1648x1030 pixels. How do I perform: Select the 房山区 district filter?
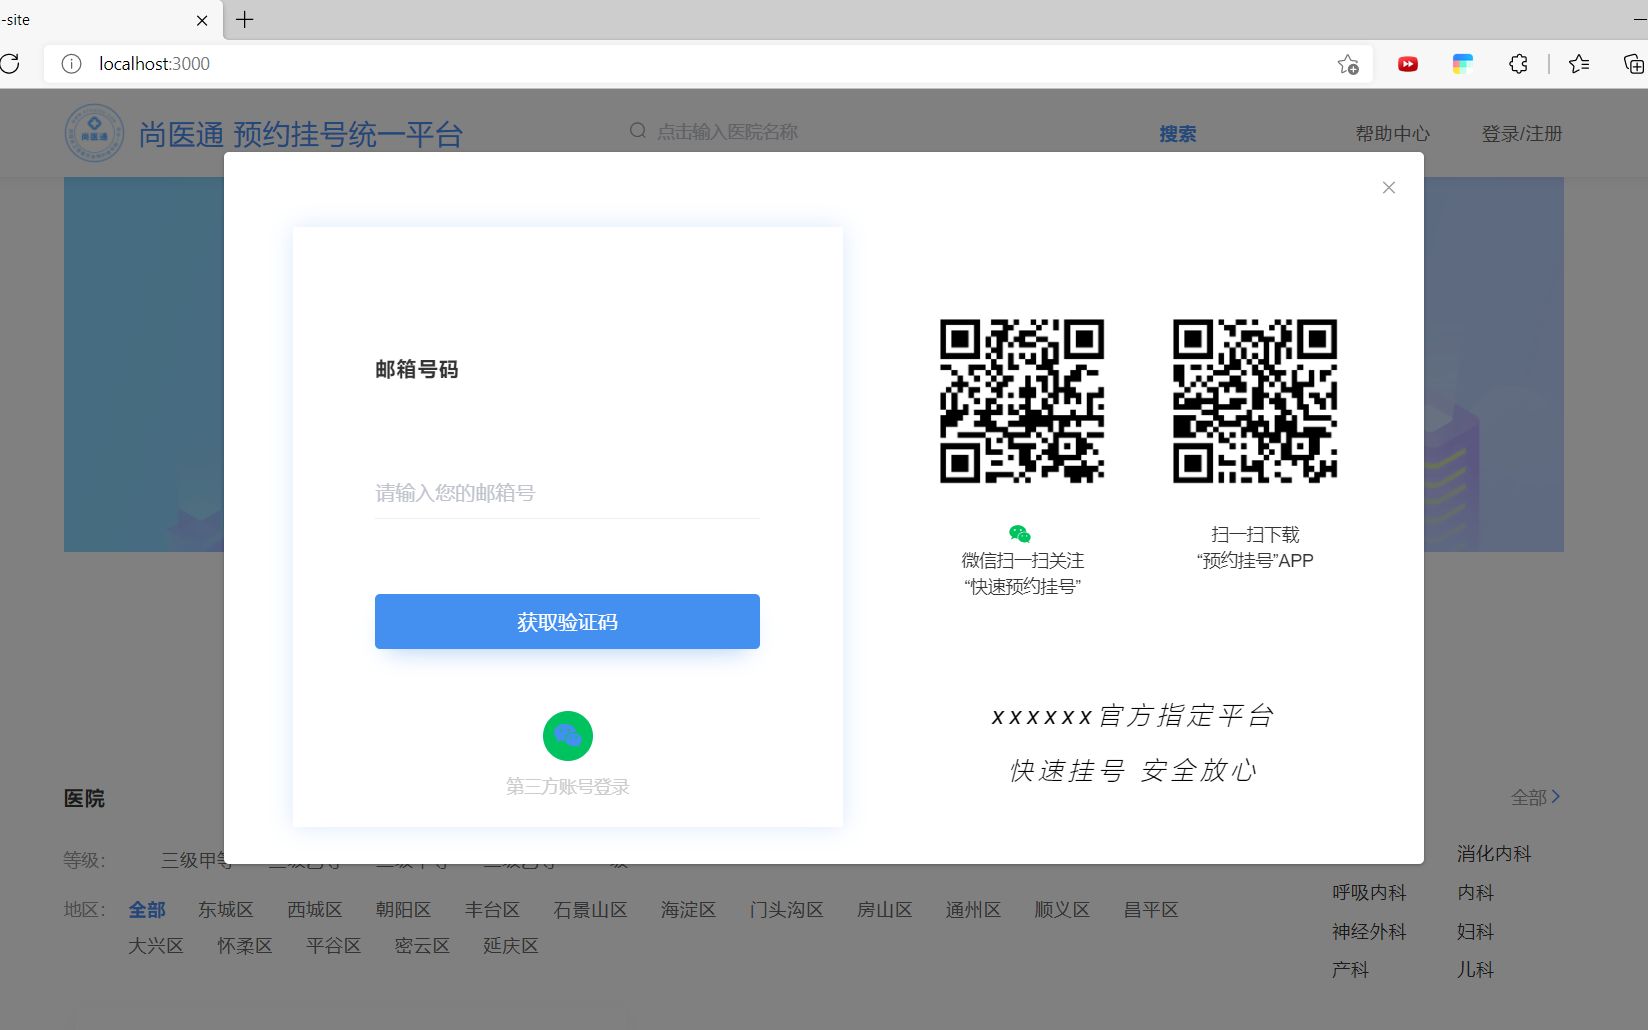[884, 910]
